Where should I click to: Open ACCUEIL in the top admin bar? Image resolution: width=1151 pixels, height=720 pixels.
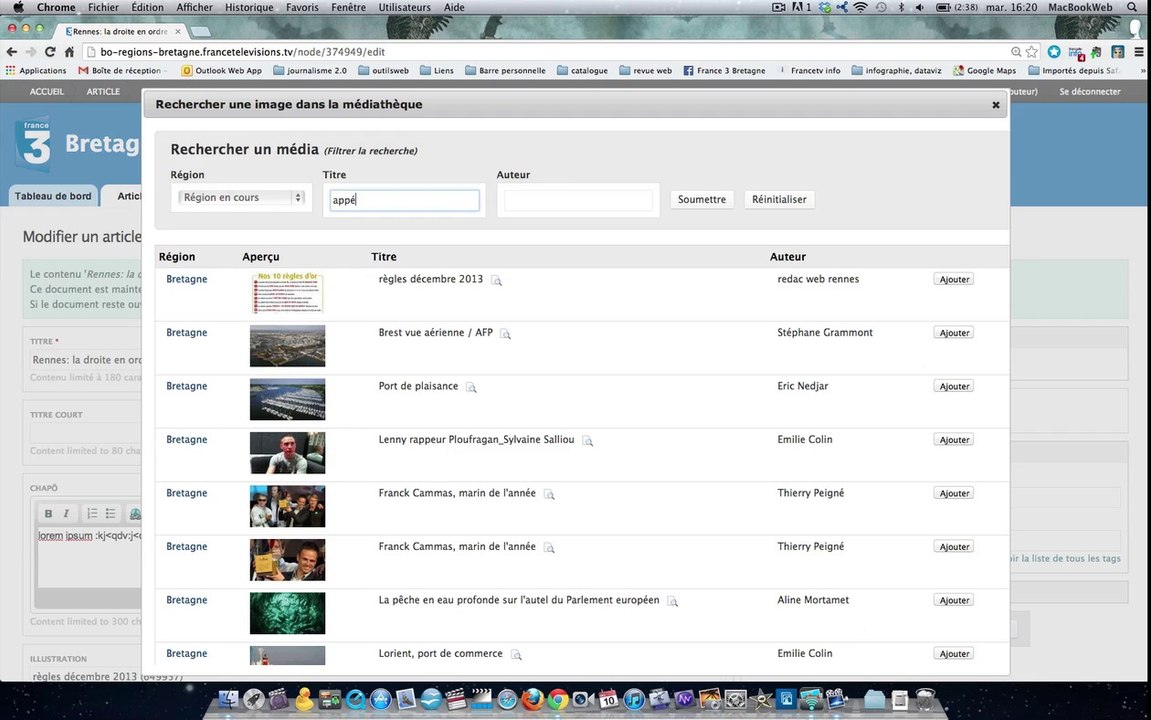tap(47, 92)
